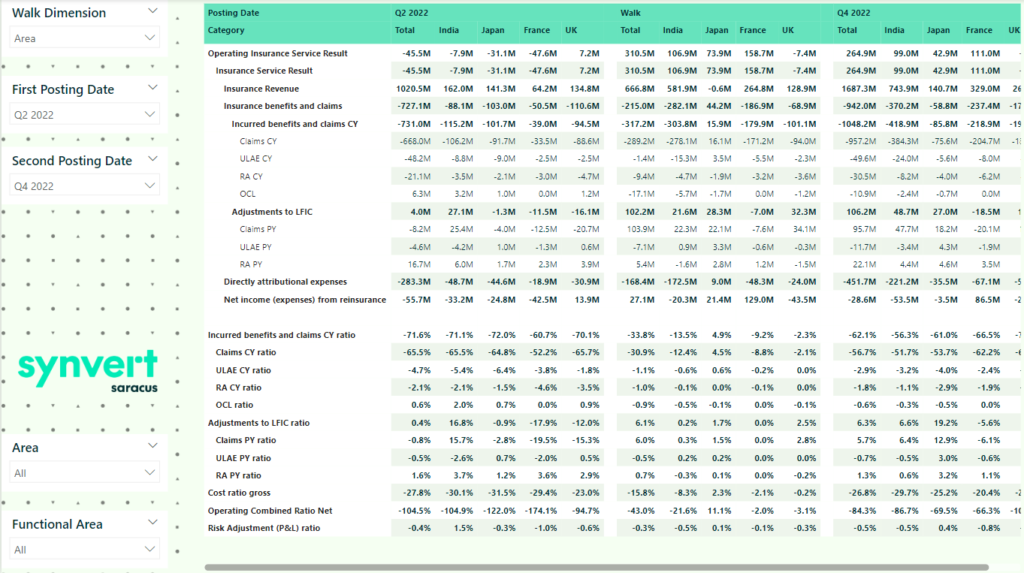Click the Operating Combined Ratio Net row
1024x573 pixels.
tap(268, 510)
